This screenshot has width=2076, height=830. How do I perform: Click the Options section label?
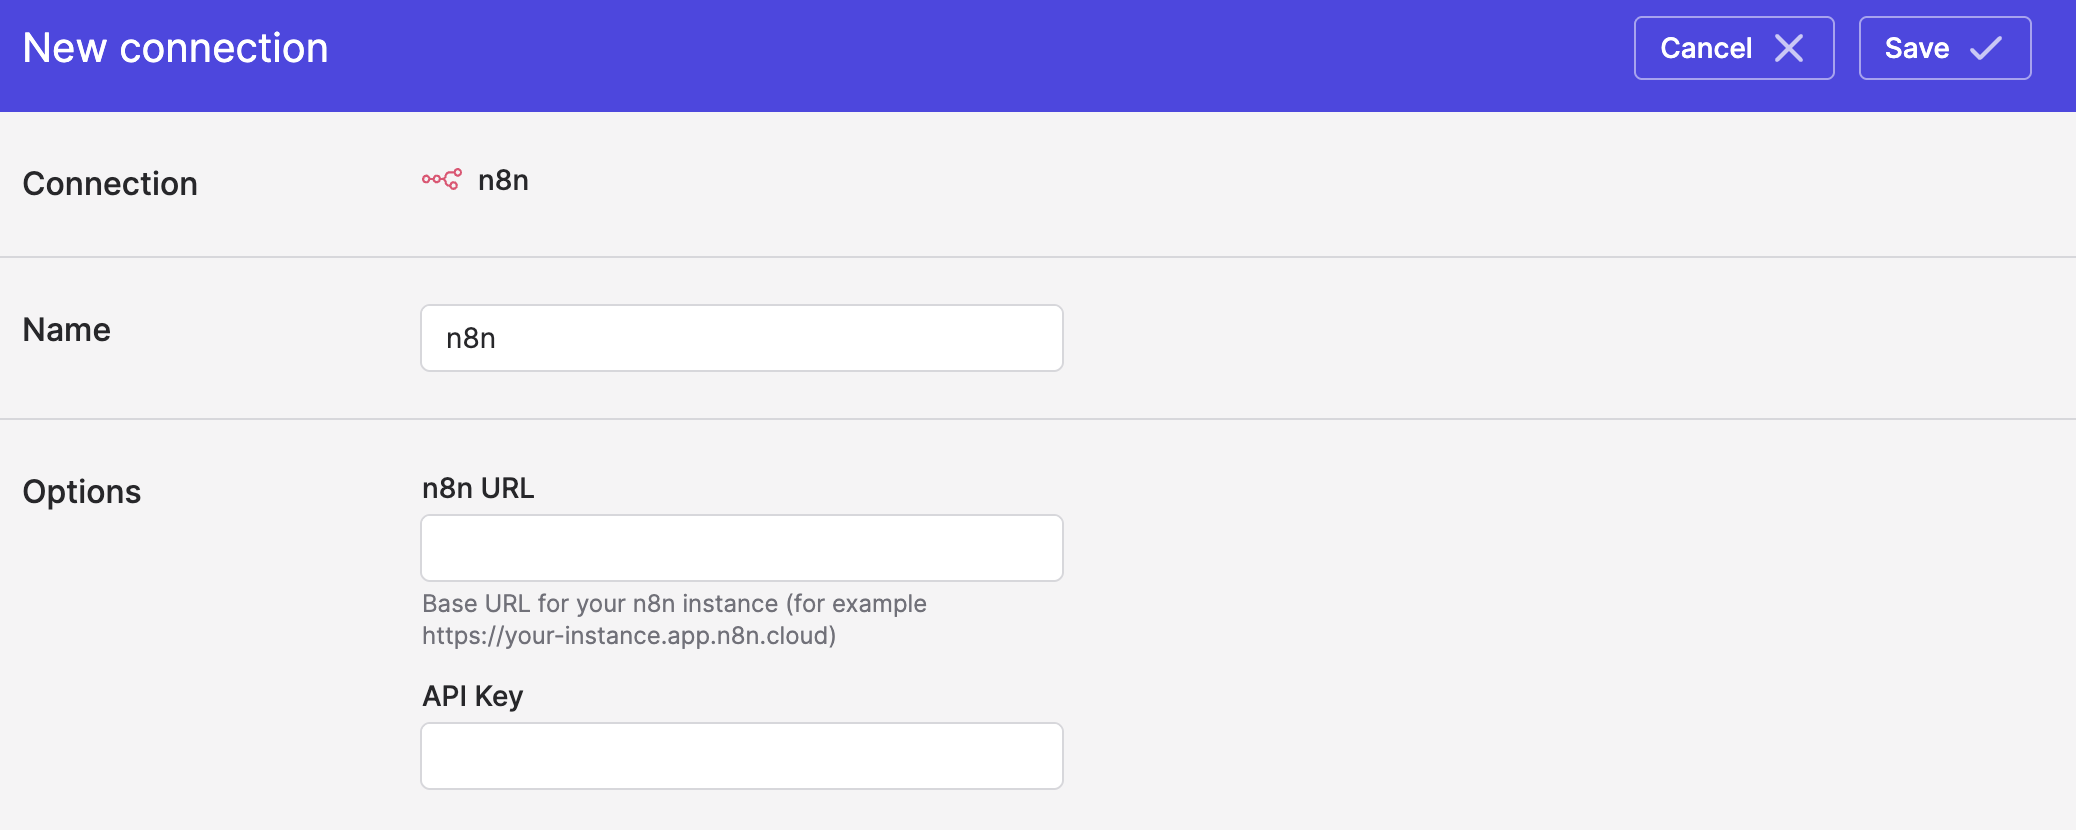[x=82, y=492]
